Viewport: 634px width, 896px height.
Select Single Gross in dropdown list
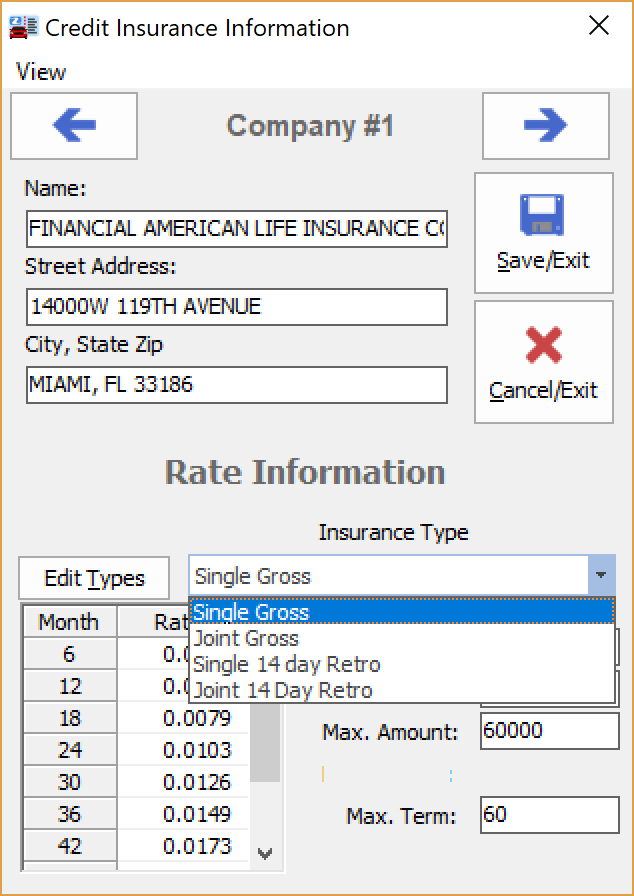click(x=402, y=613)
